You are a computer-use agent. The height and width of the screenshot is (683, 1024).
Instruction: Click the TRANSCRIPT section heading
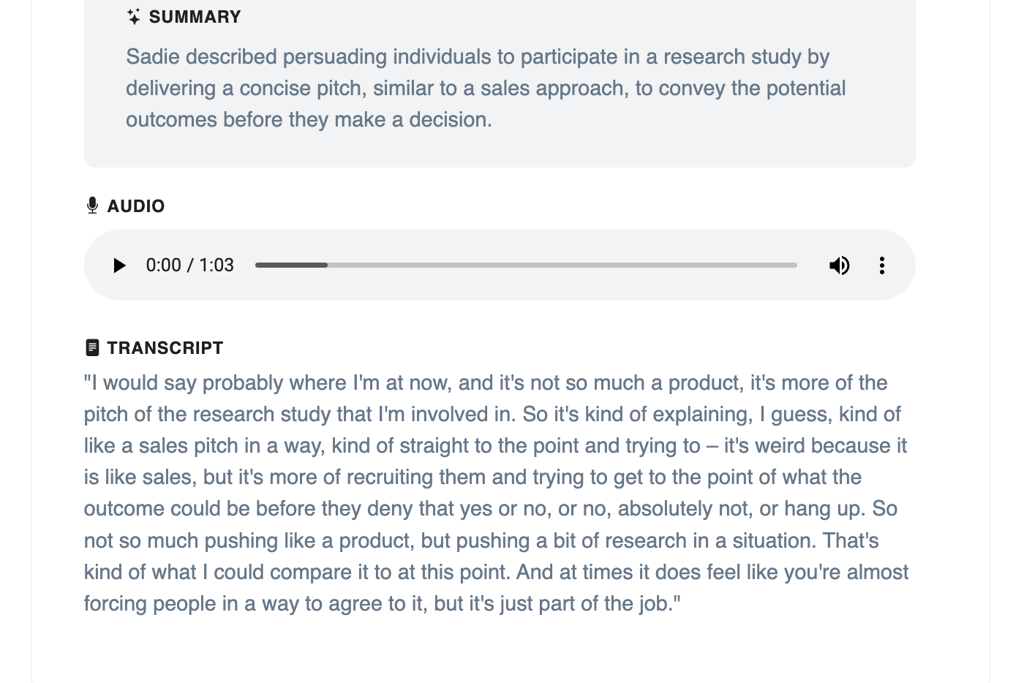coord(165,348)
